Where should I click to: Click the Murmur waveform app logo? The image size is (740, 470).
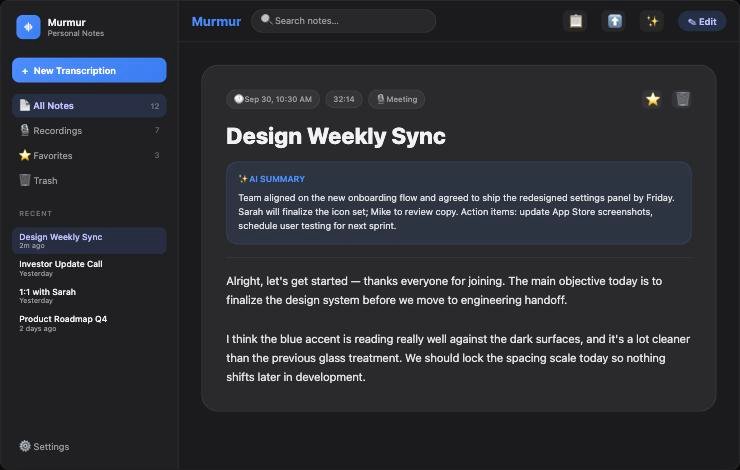28,27
